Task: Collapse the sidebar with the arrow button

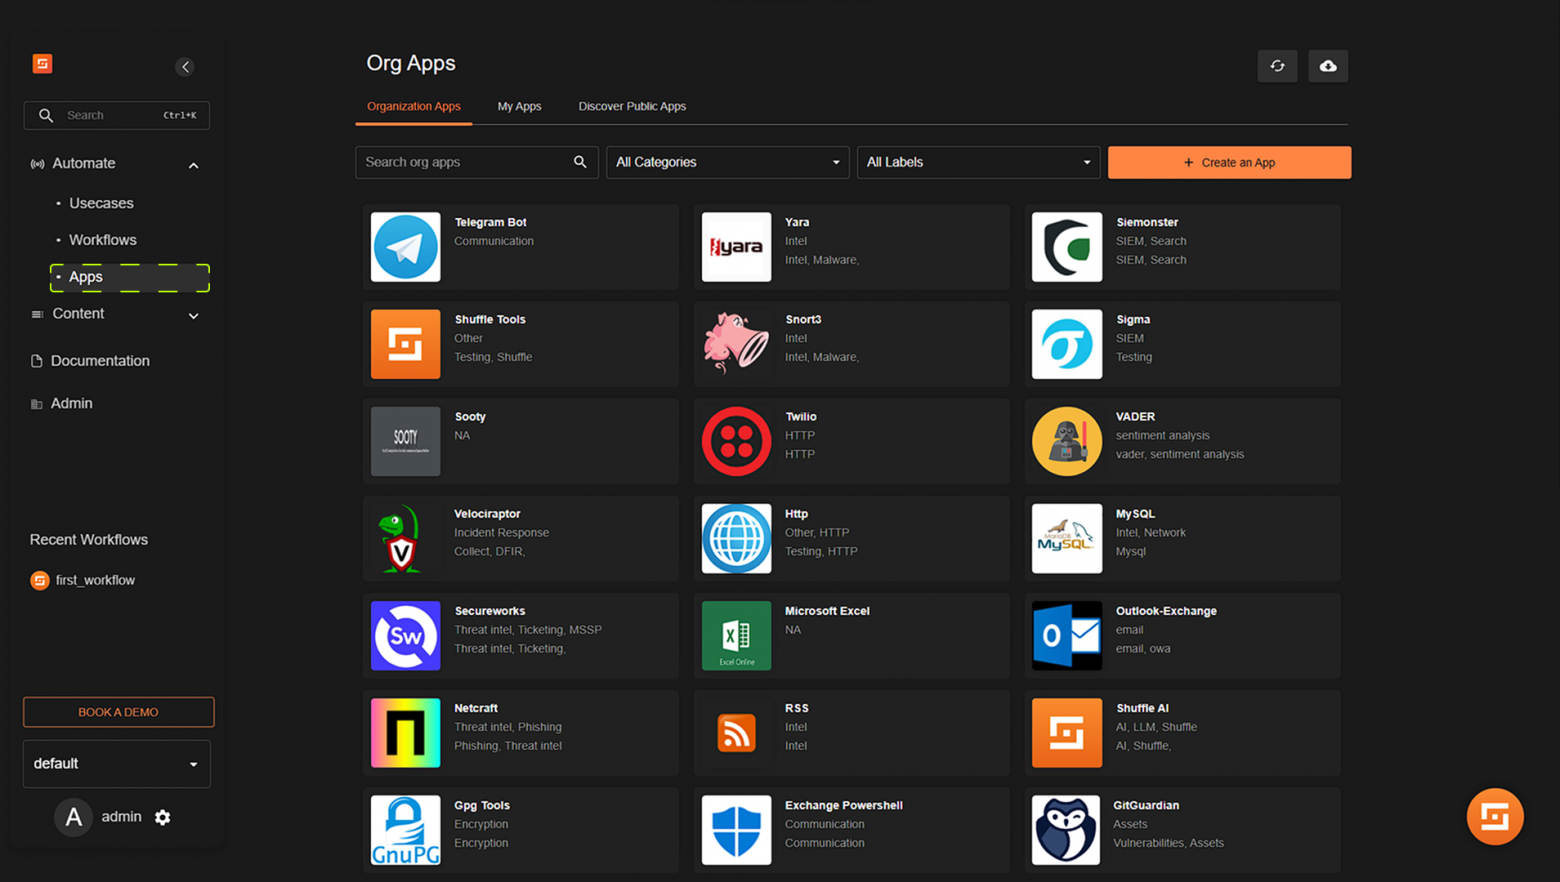Action: tap(185, 67)
